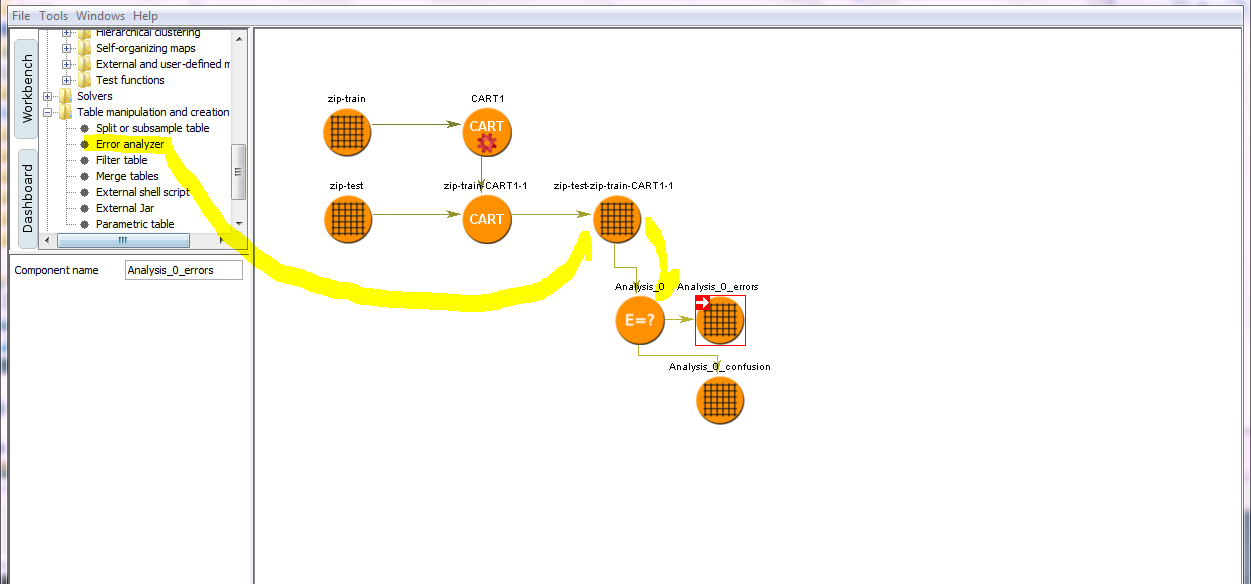
Task: Open the Tools menu
Action: 54,16
